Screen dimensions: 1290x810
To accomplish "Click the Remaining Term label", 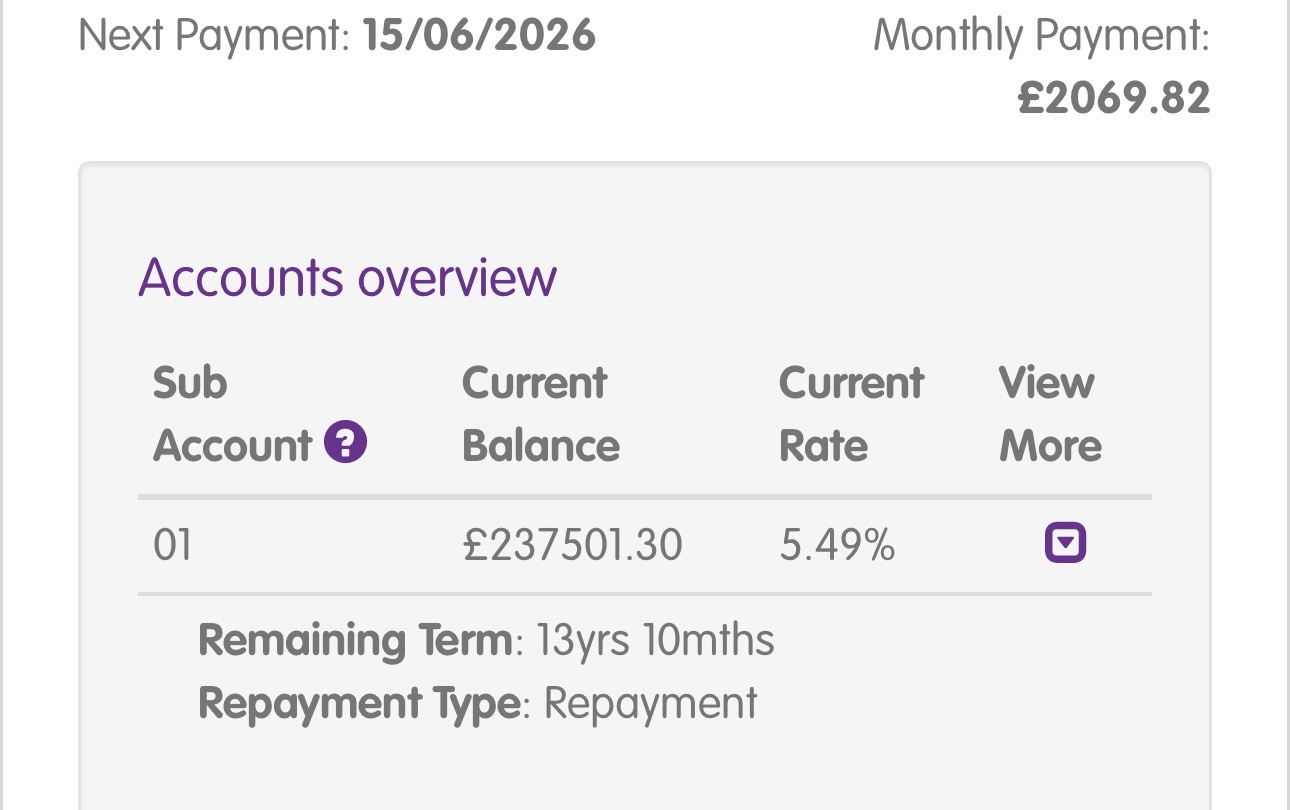I will point(355,640).
